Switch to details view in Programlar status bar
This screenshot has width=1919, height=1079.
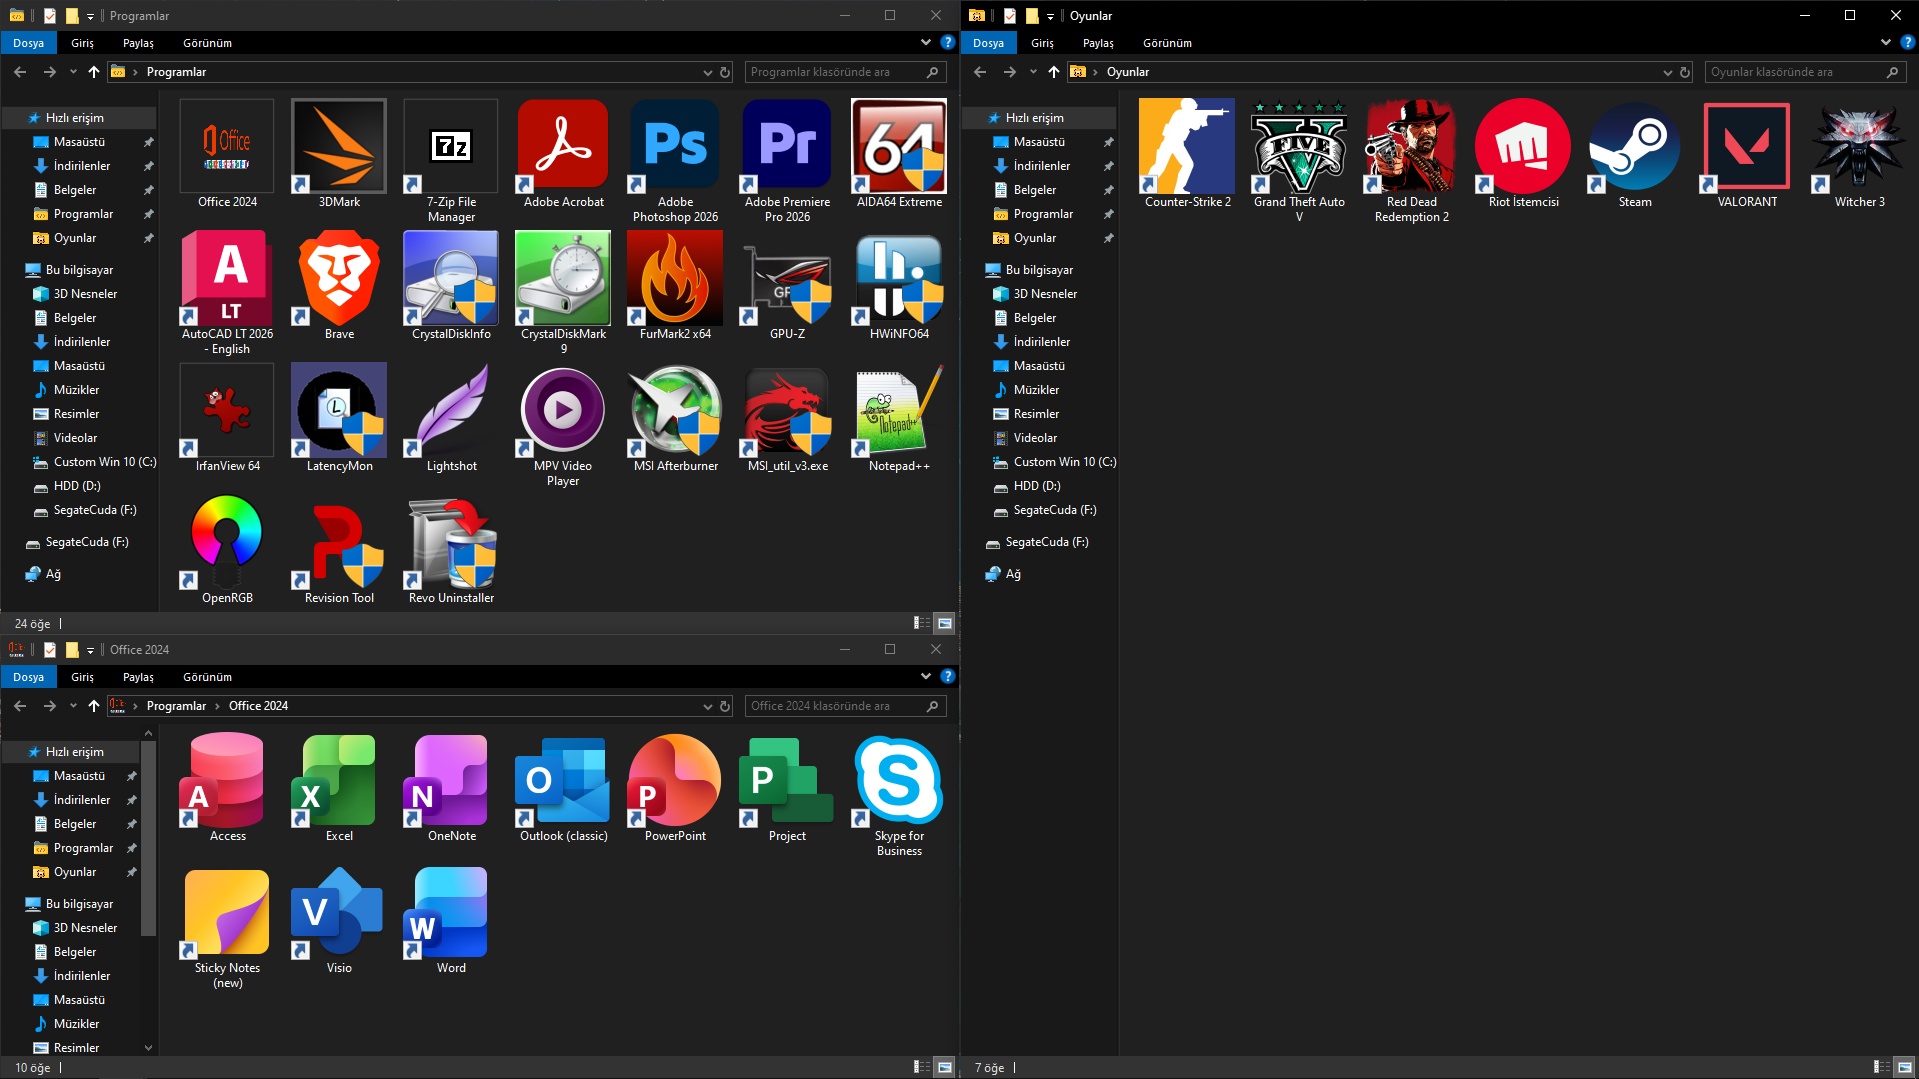921,623
